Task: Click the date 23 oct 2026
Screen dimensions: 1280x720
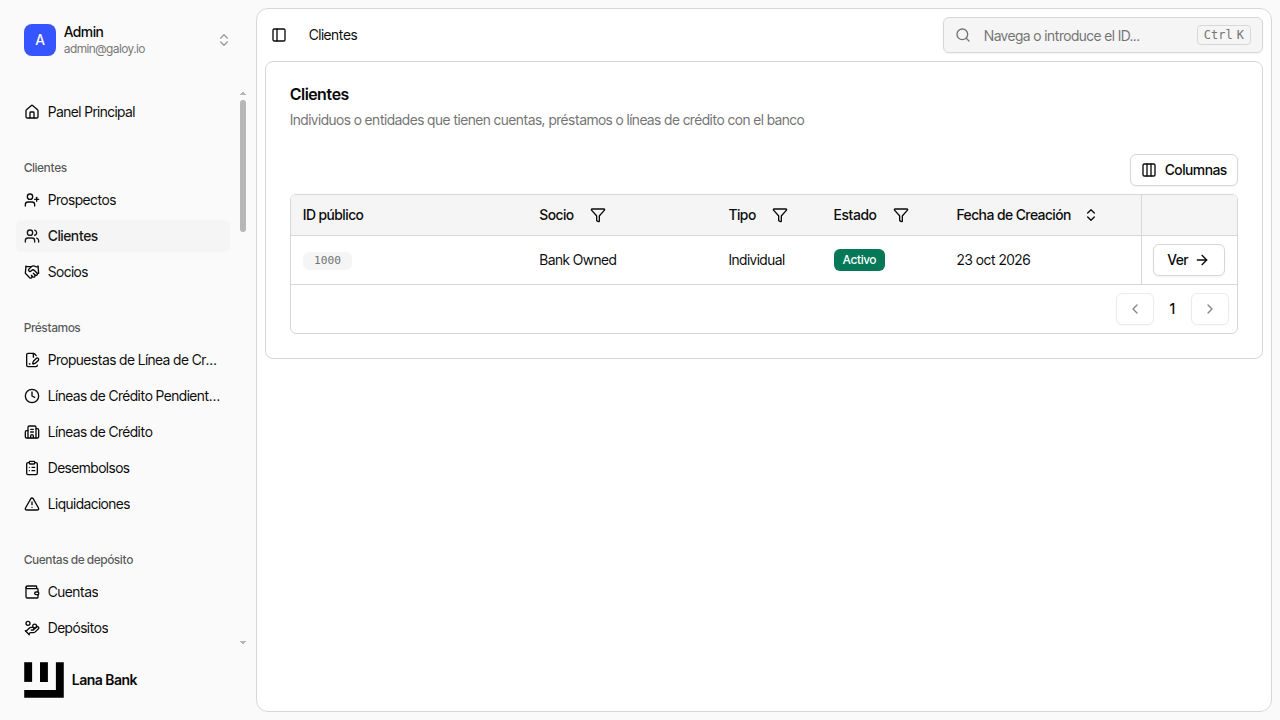Action: pos(993,260)
